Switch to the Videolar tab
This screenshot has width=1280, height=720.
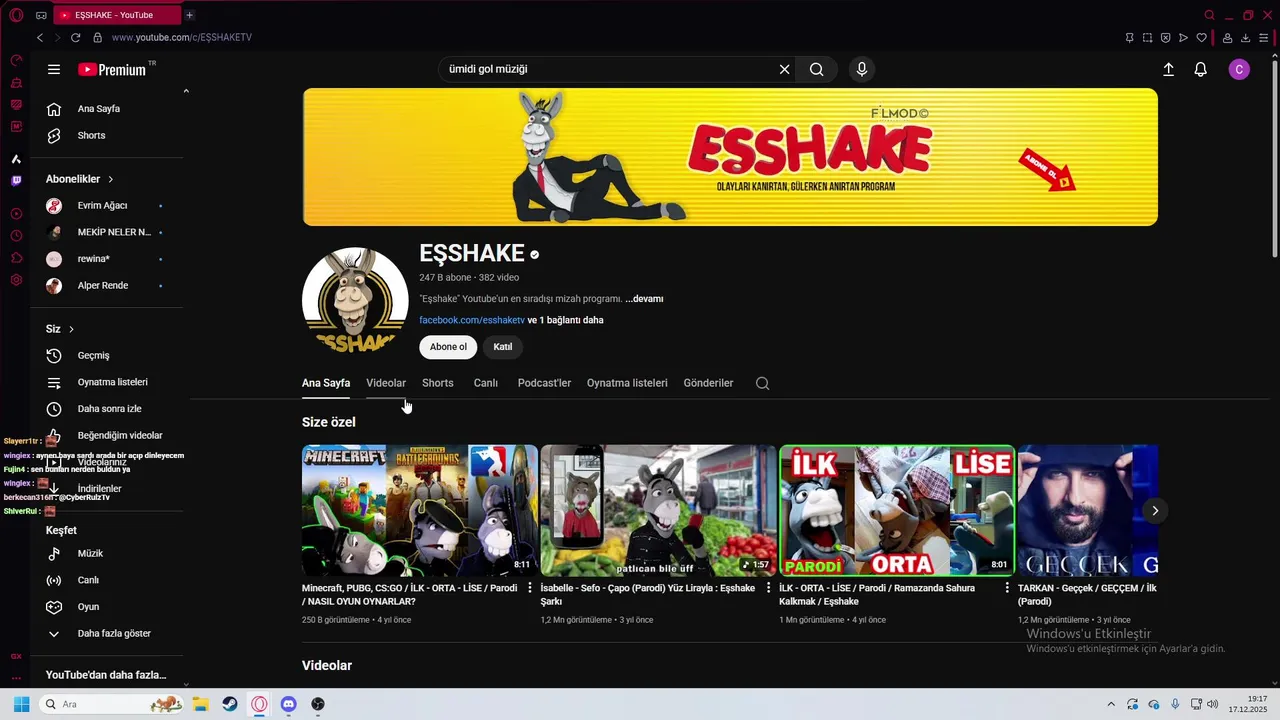click(386, 383)
